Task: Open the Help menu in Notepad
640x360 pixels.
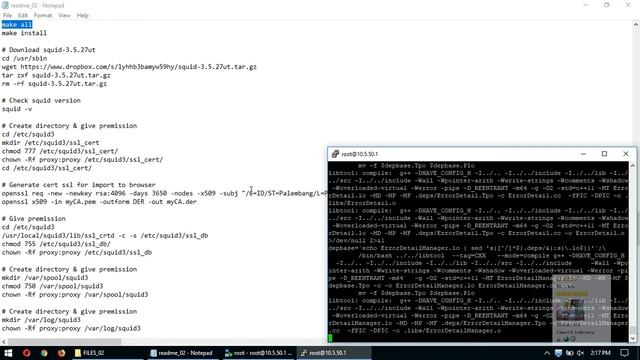Action: pyautogui.click(x=82, y=16)
